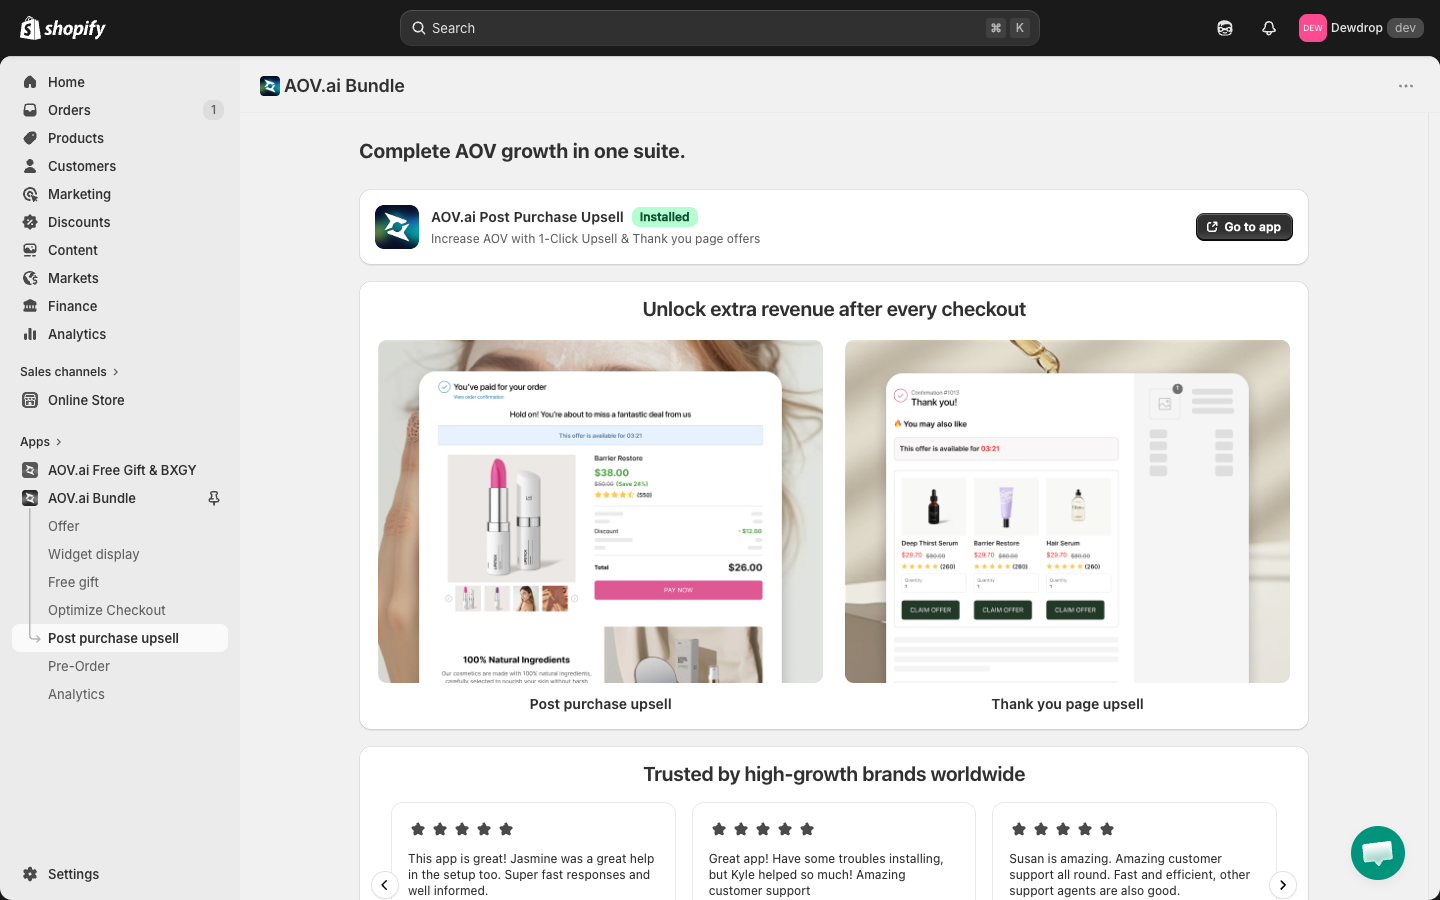
Task: Click 'Trusted by high-growth brands worldwide' heading
Action: pos(834,774)
